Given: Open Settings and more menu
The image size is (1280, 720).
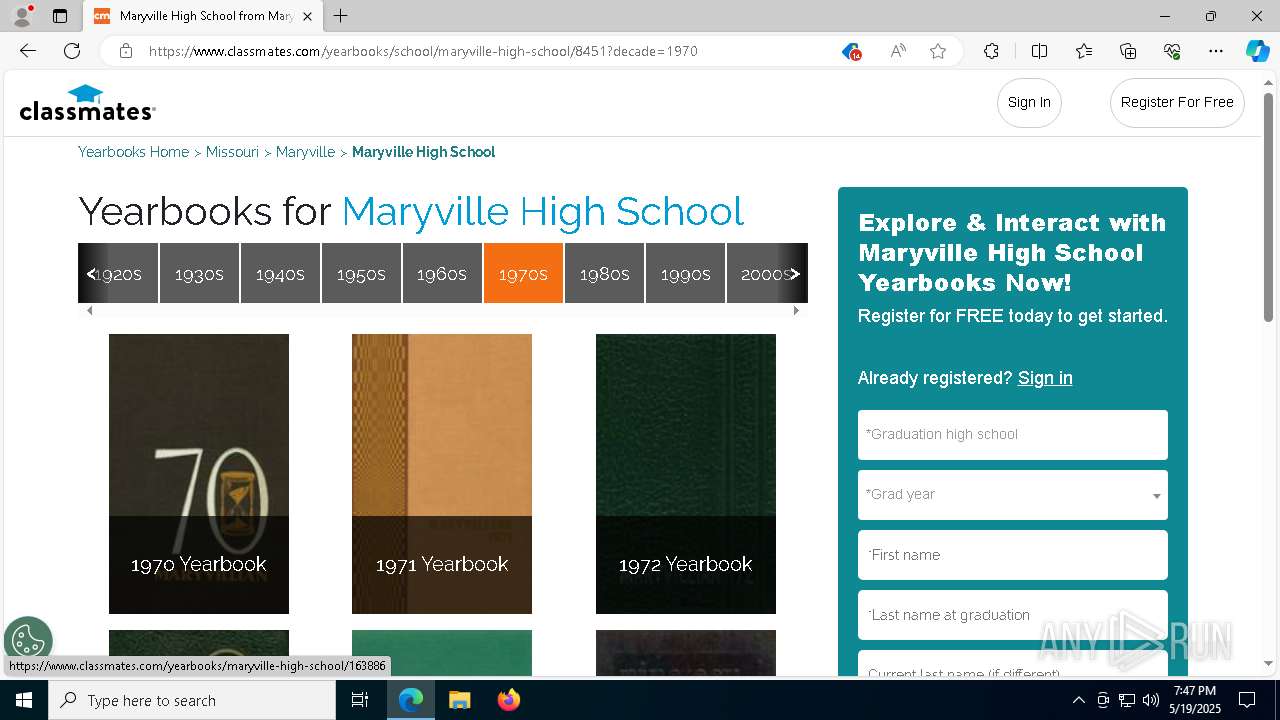Looking at the screenshot, I should (x=1216, y=51).
